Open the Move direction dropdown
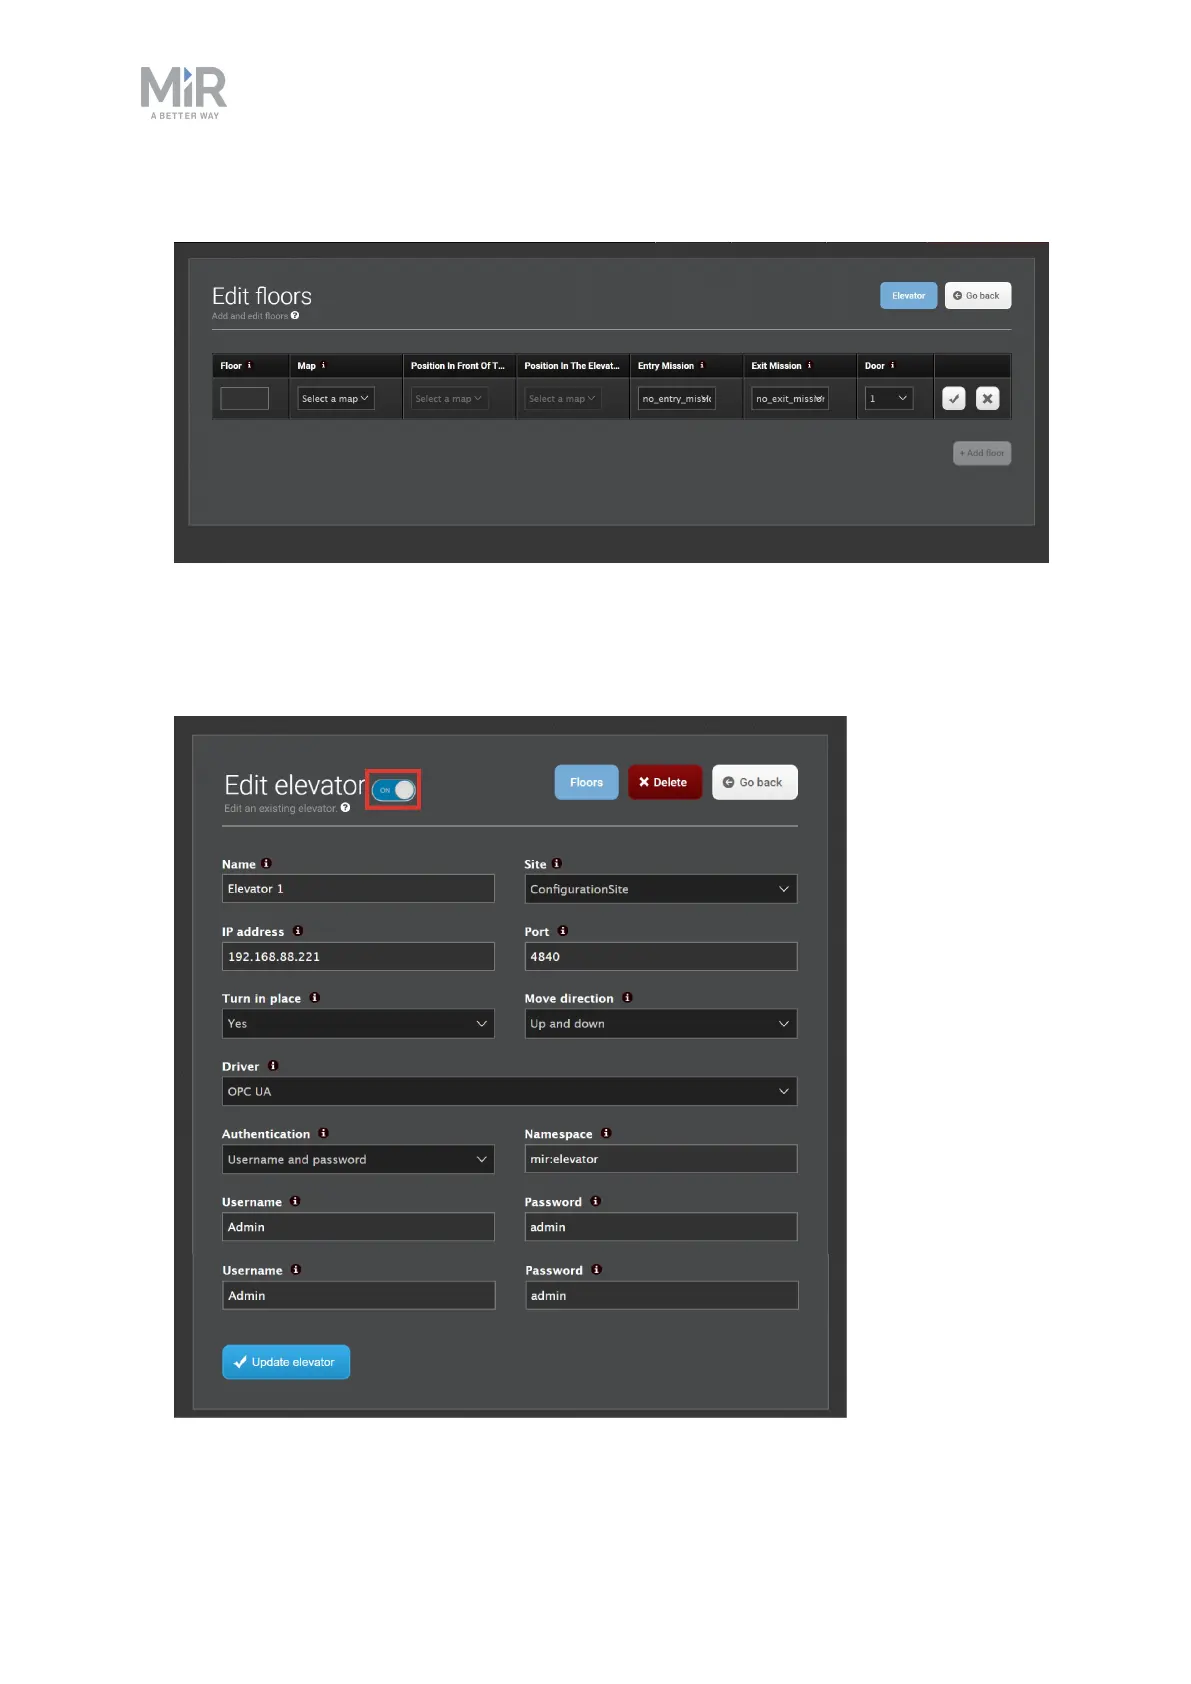This screenshot has width=1191, height=1684. [661, 1023]
